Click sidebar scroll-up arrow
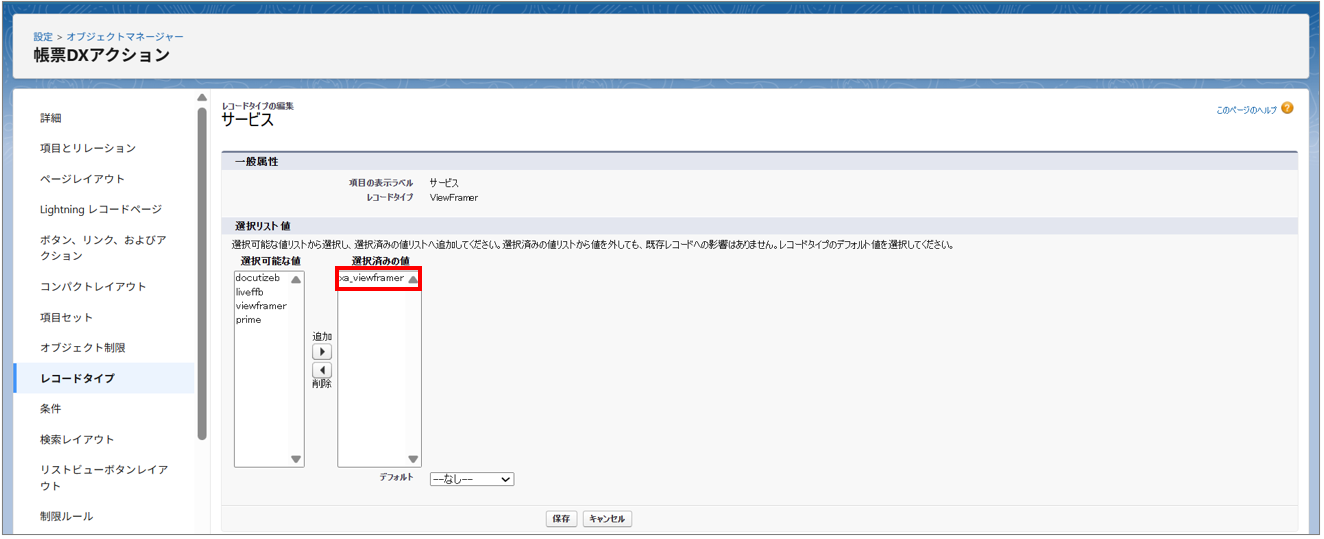The image size is (1324, 539). pos(202,98)
